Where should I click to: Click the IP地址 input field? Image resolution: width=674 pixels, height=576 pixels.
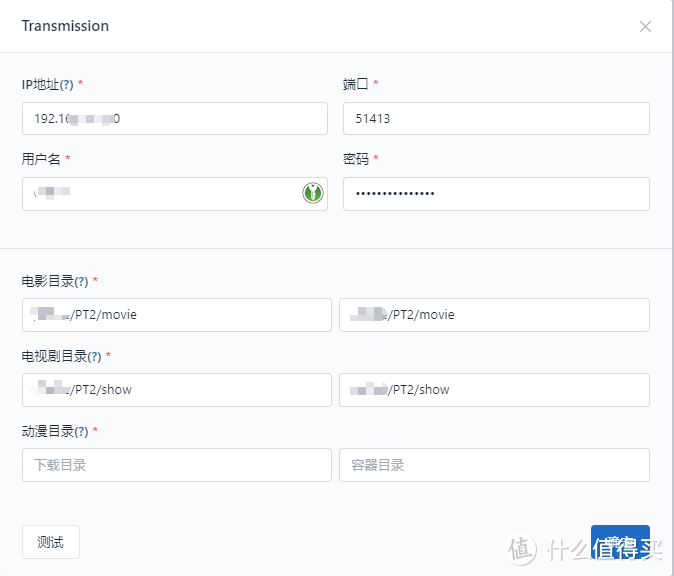[175, 119]
